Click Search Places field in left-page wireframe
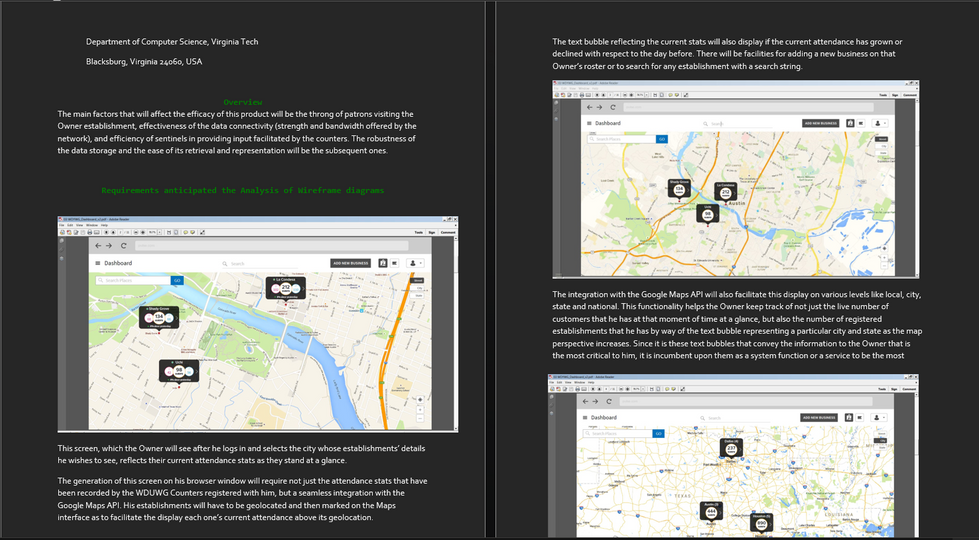 [133, 280]
